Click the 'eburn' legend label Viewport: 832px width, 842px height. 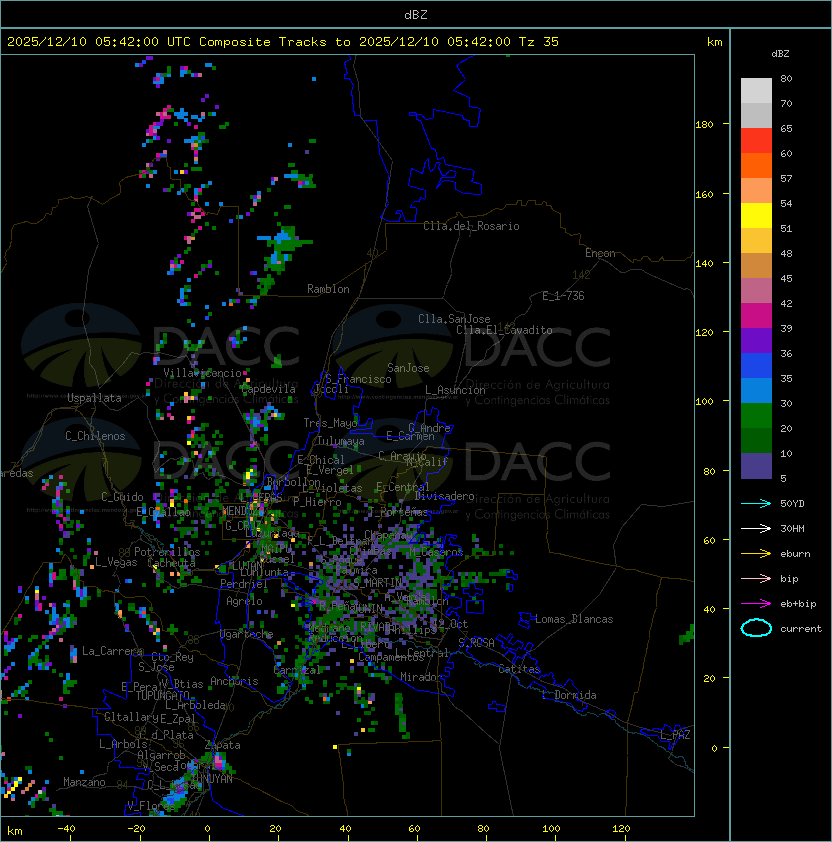(x=795, y=554)
